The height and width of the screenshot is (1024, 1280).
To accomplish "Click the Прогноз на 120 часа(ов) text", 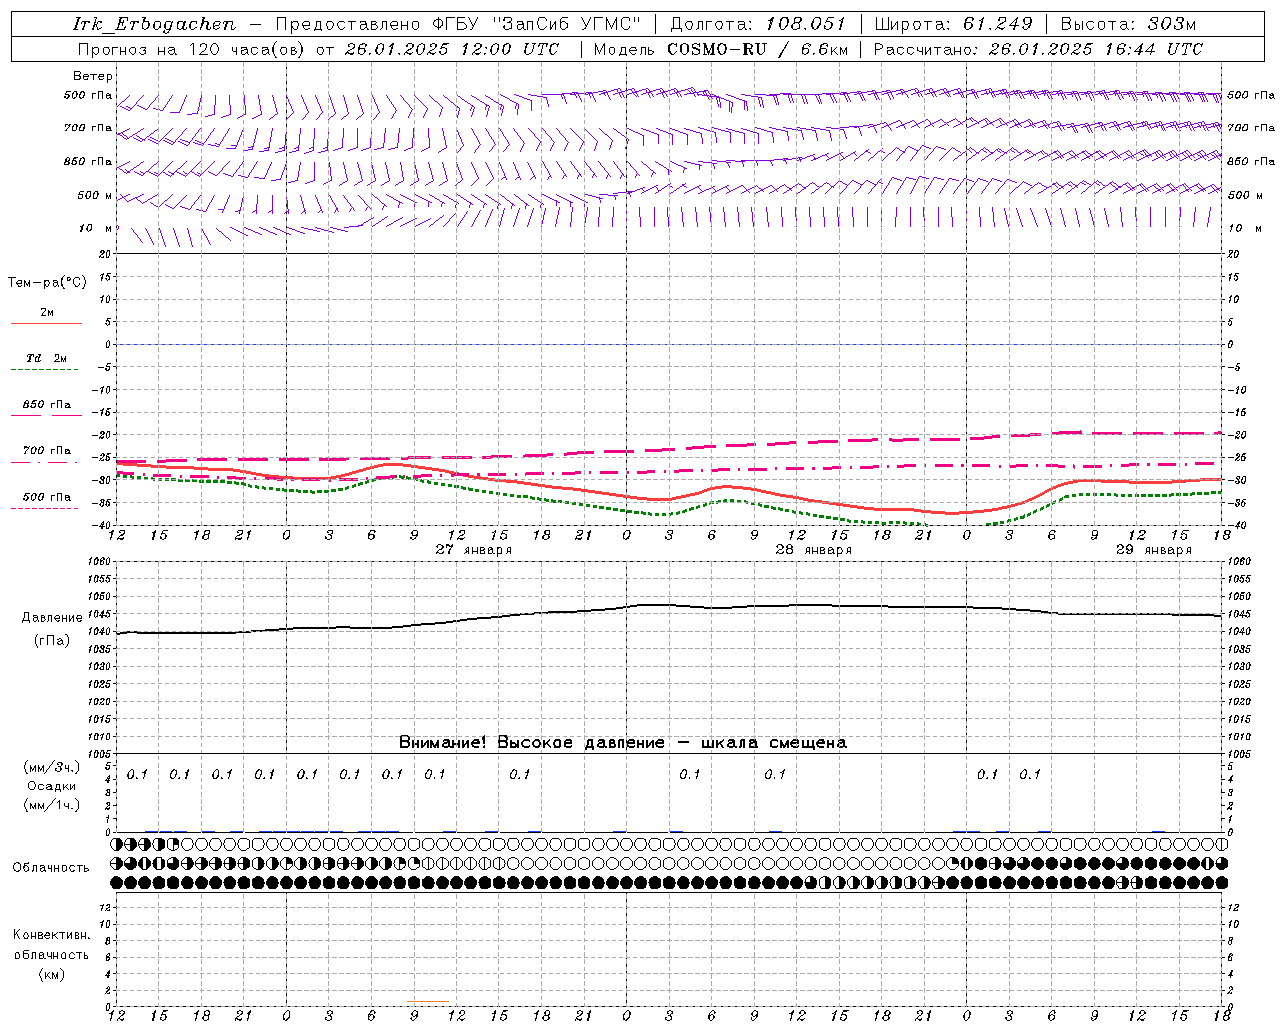I will (x=191, y=49).
